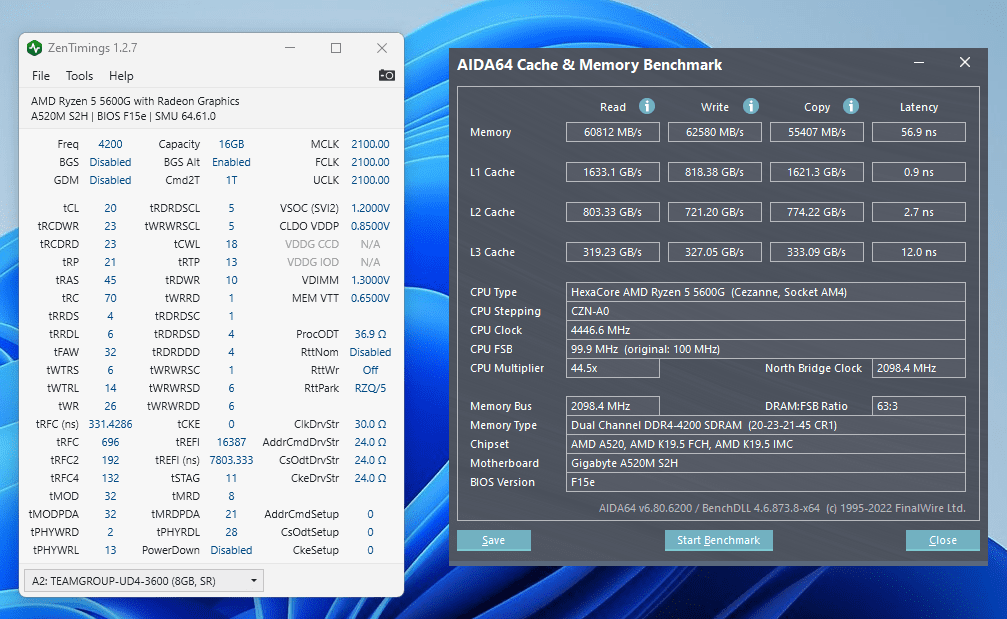Click the DRAM:FSB Ratio value 63:3

coord(919,406)
